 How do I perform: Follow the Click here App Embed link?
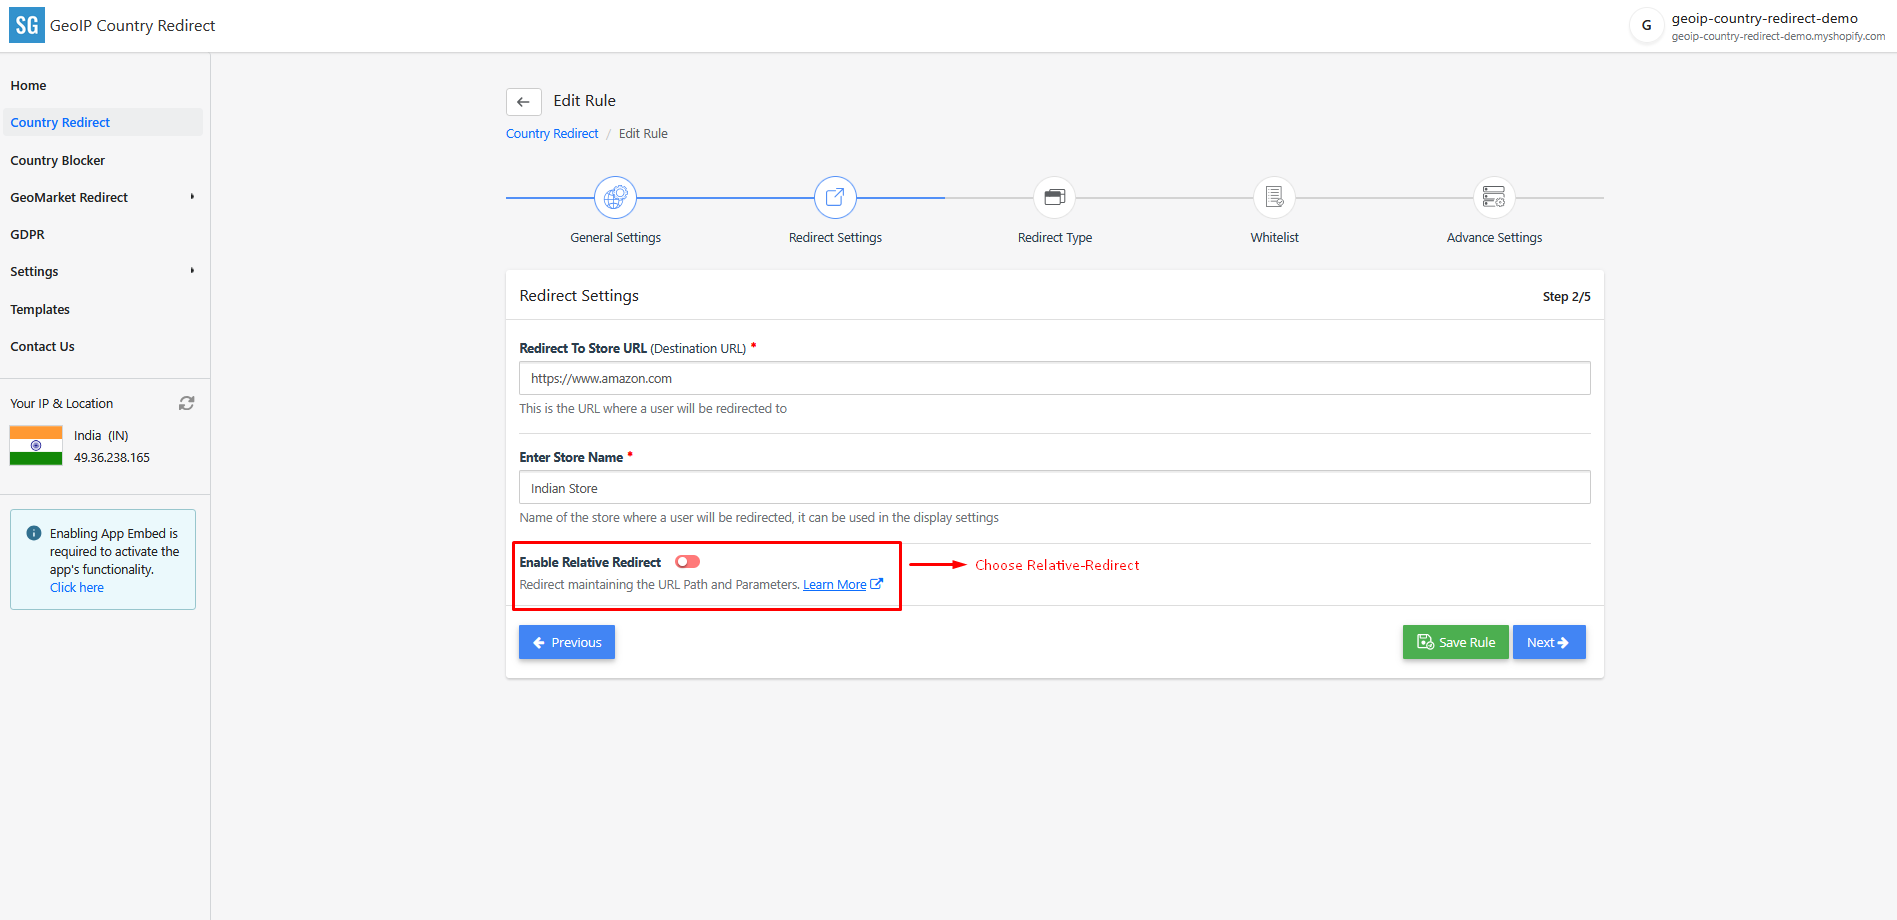coord(77,588)
